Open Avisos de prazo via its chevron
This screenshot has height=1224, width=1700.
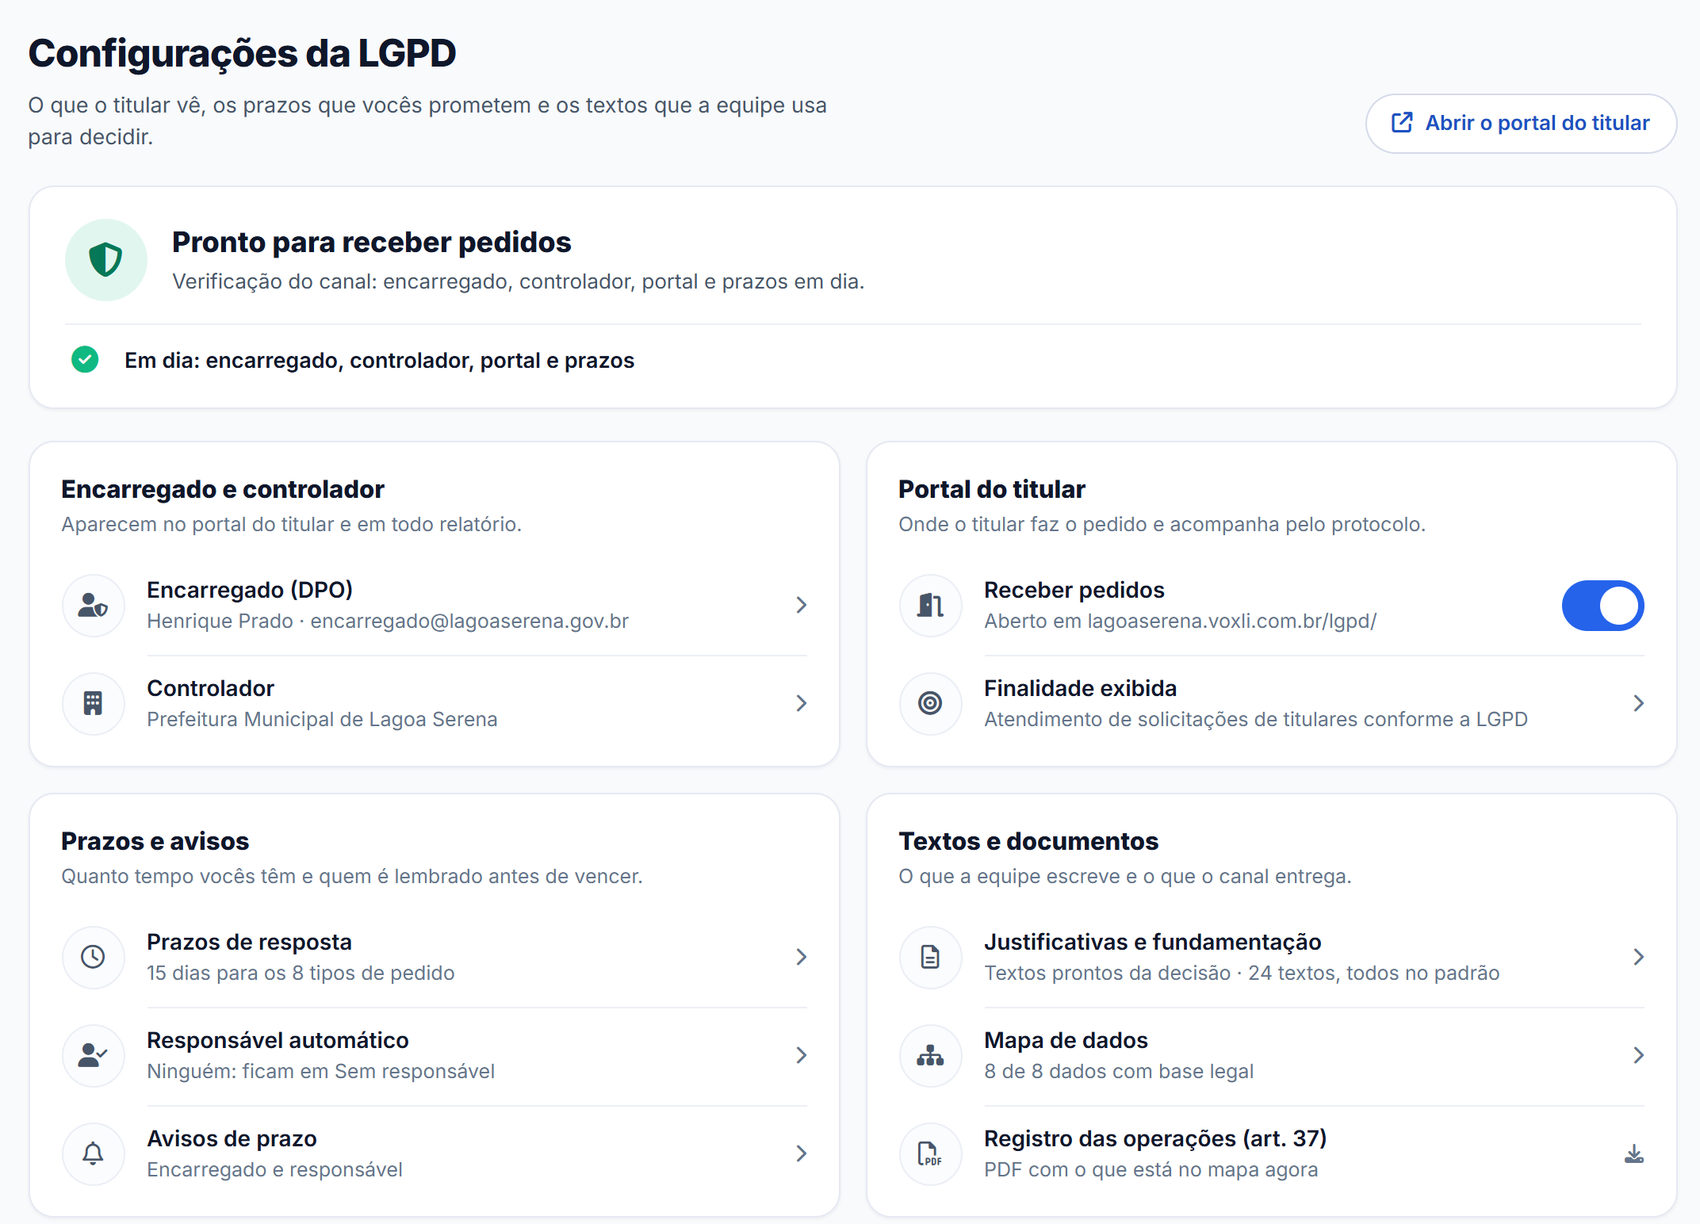pyautogui.click(x=801, y=1153)
